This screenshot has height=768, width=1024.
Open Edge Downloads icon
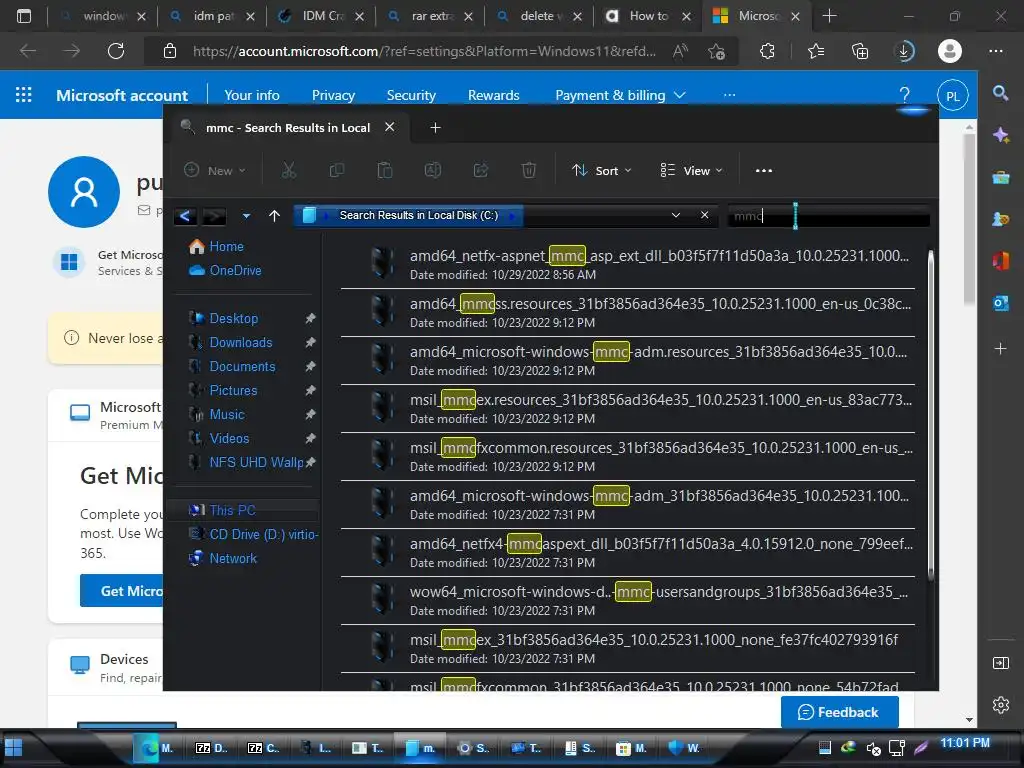(904, 51)
